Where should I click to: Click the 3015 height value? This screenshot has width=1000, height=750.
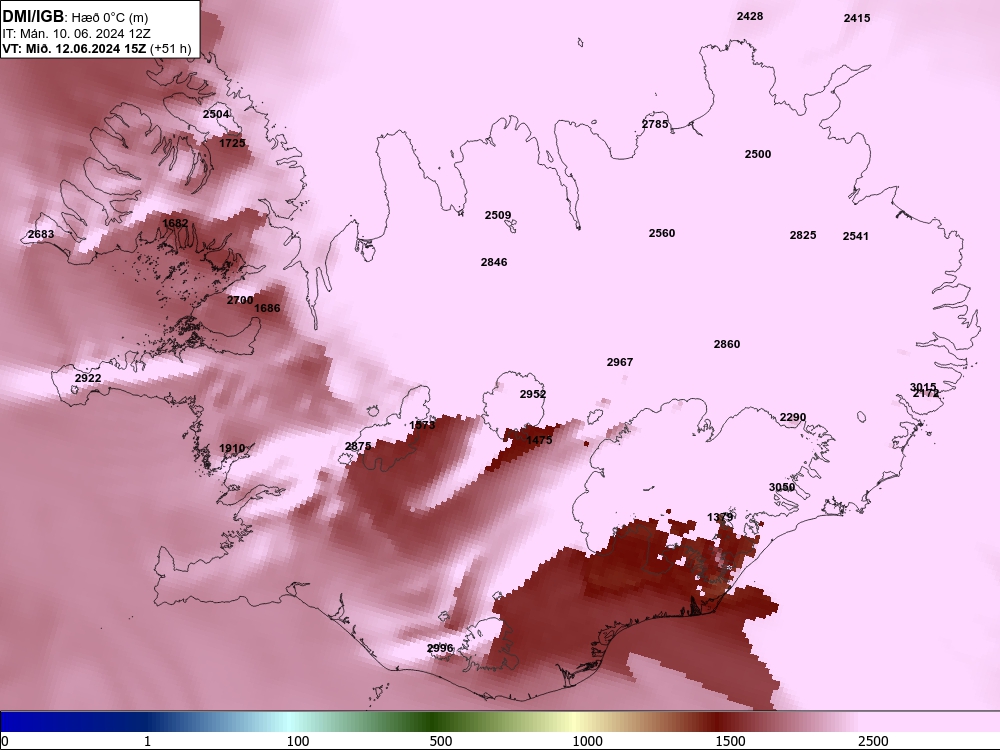click(922, 386)
